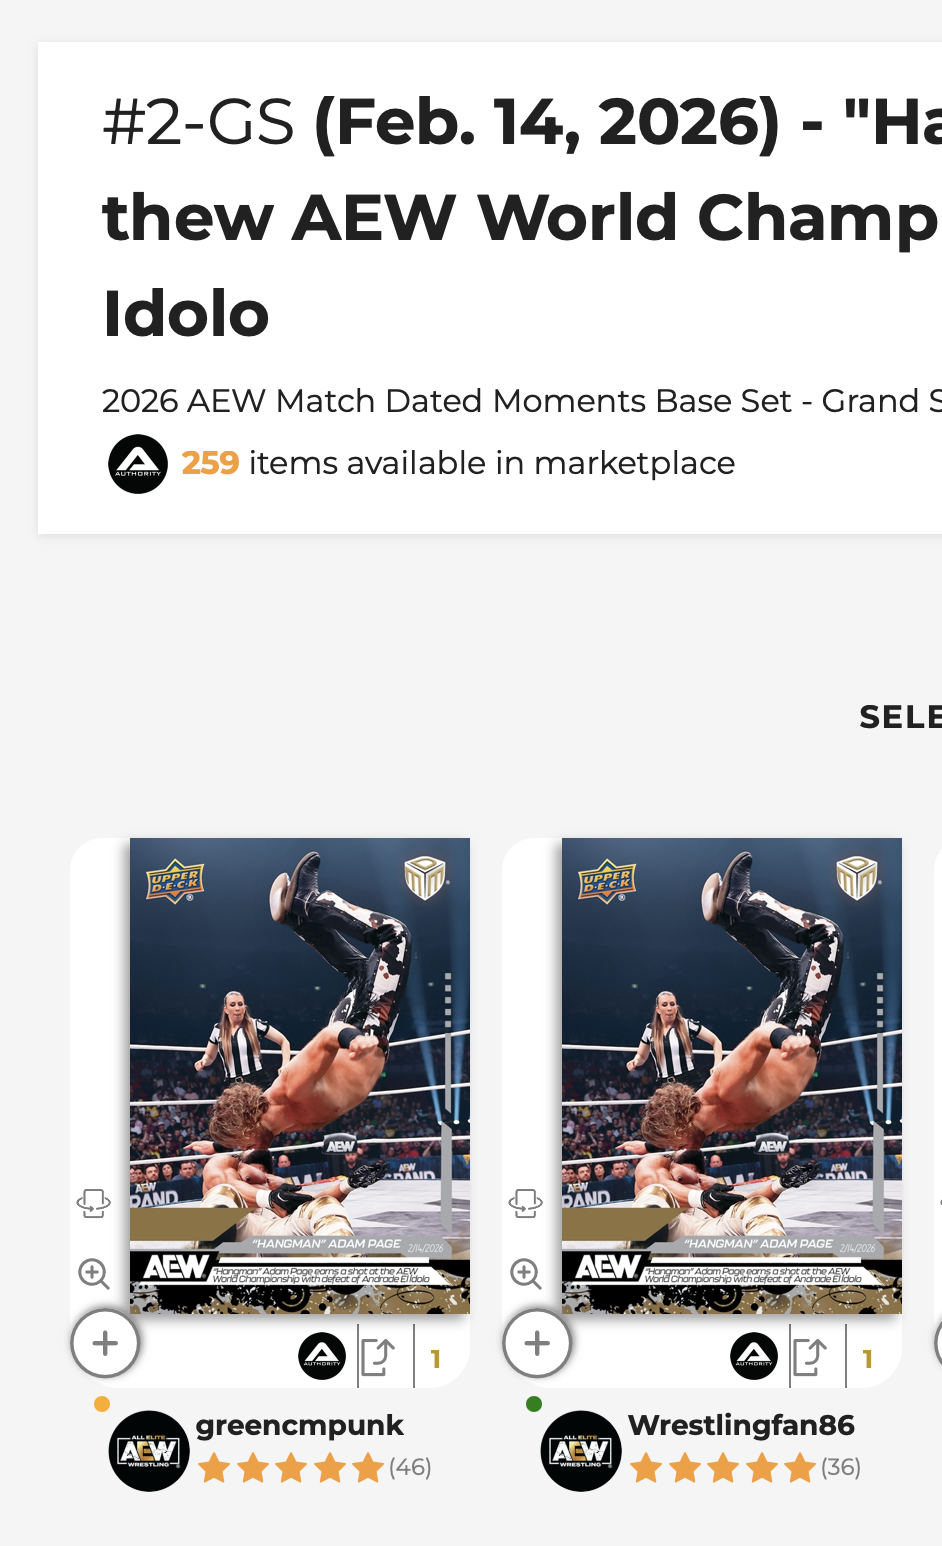The width and height of the screenshot is (942, 1546).
Task: Open Wrestlingfan86's AEW profile avatar
Action: pos(581,1451)
